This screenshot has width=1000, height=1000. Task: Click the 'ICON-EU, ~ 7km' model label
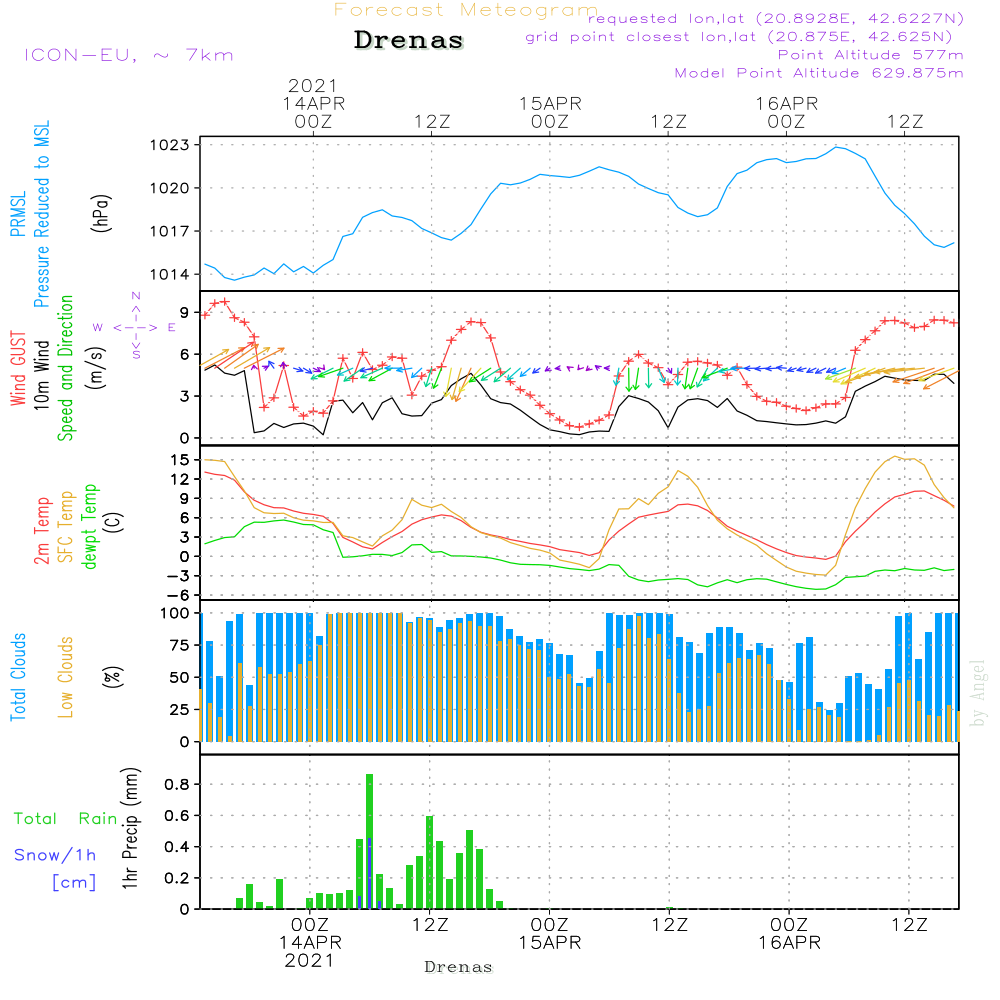pyautogui.click(x=129, y=55)
